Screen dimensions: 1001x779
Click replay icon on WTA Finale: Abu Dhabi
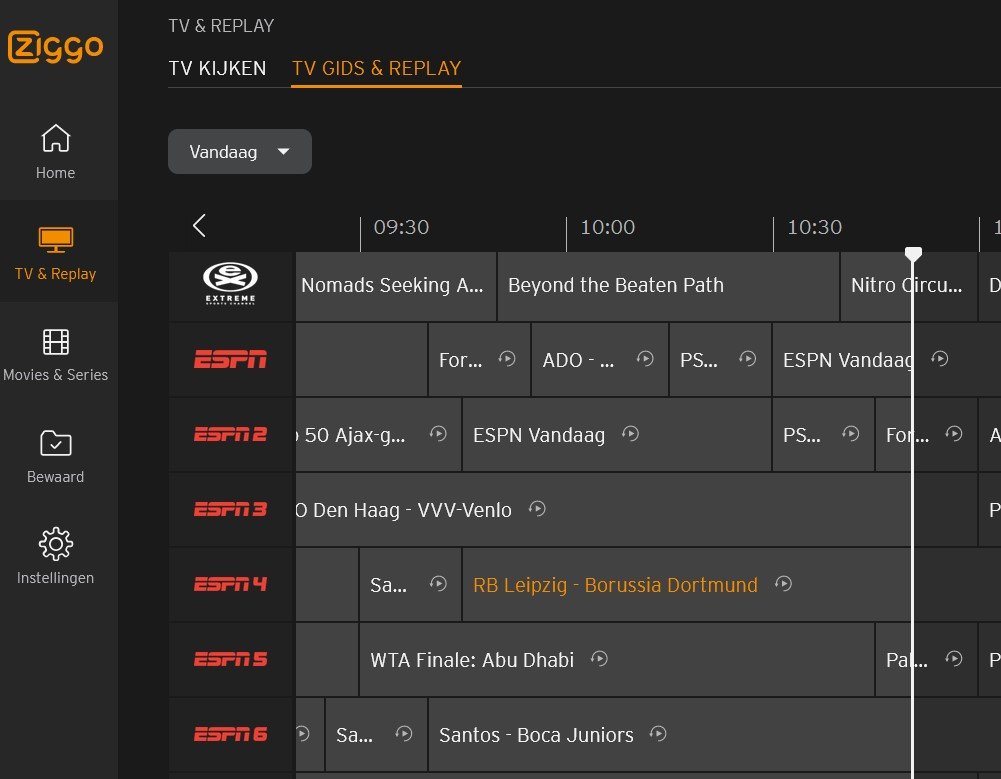click(599, 659)
